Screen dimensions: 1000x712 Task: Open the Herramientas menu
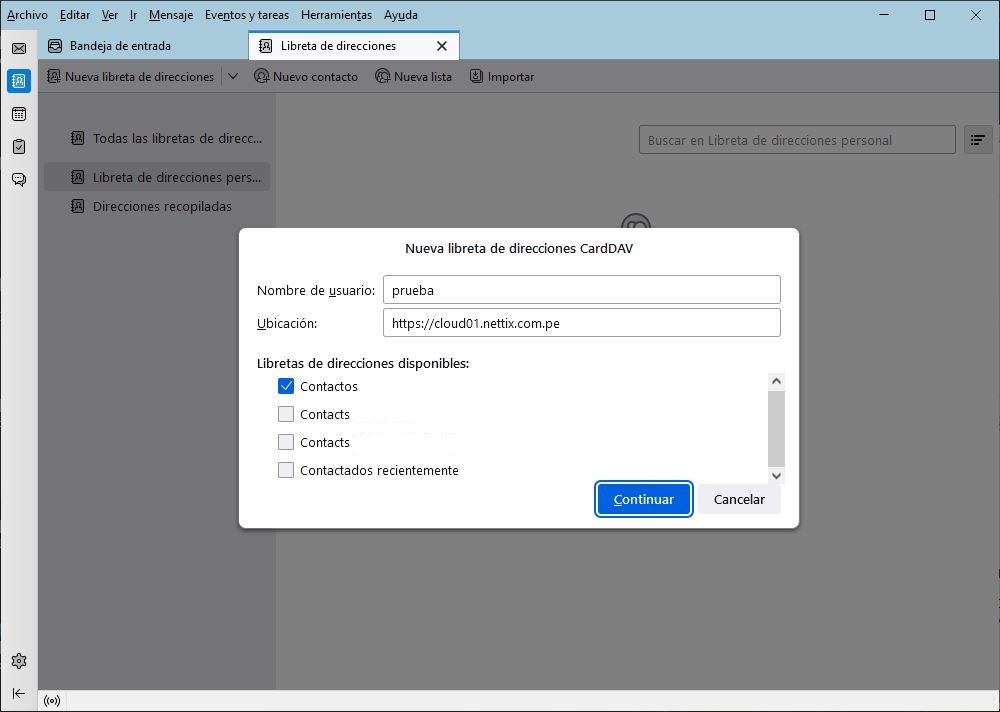(x=336, y=15)
